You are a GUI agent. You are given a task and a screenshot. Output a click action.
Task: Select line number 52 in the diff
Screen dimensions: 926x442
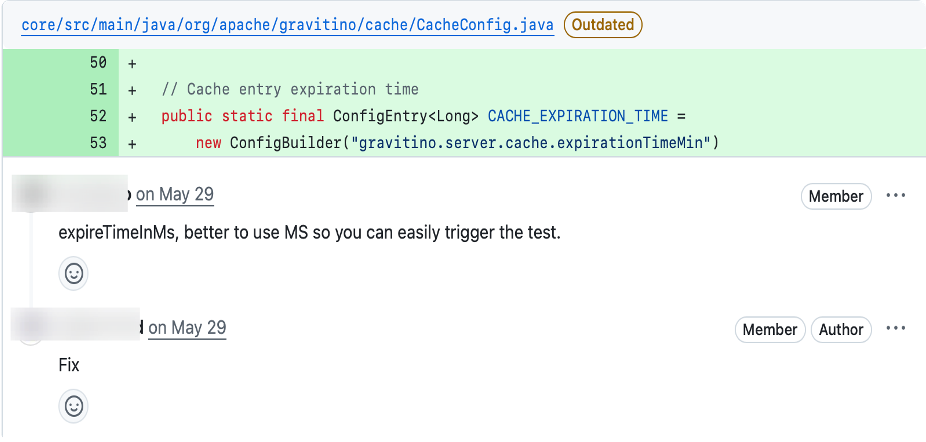click(98, 116)
